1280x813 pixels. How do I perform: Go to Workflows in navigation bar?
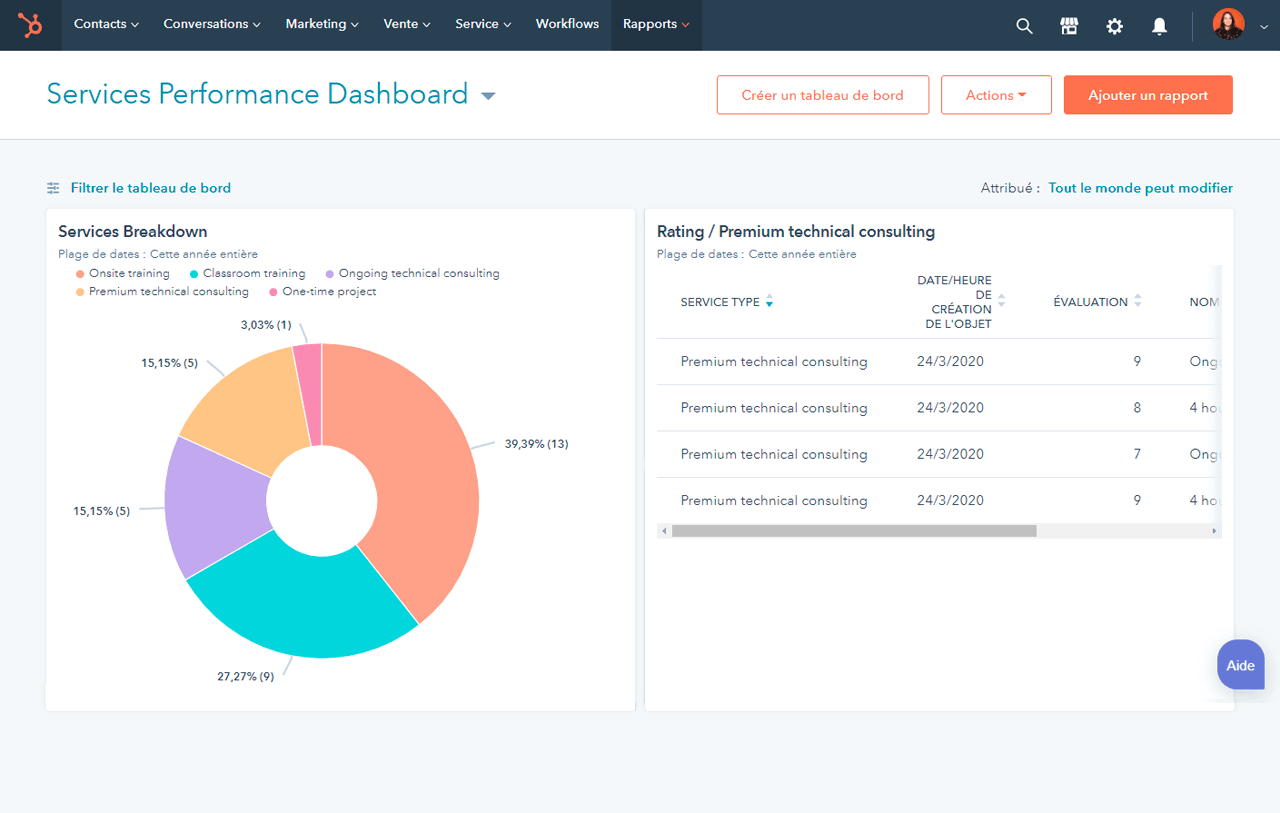pyautogui.click(x=567, y=25)
